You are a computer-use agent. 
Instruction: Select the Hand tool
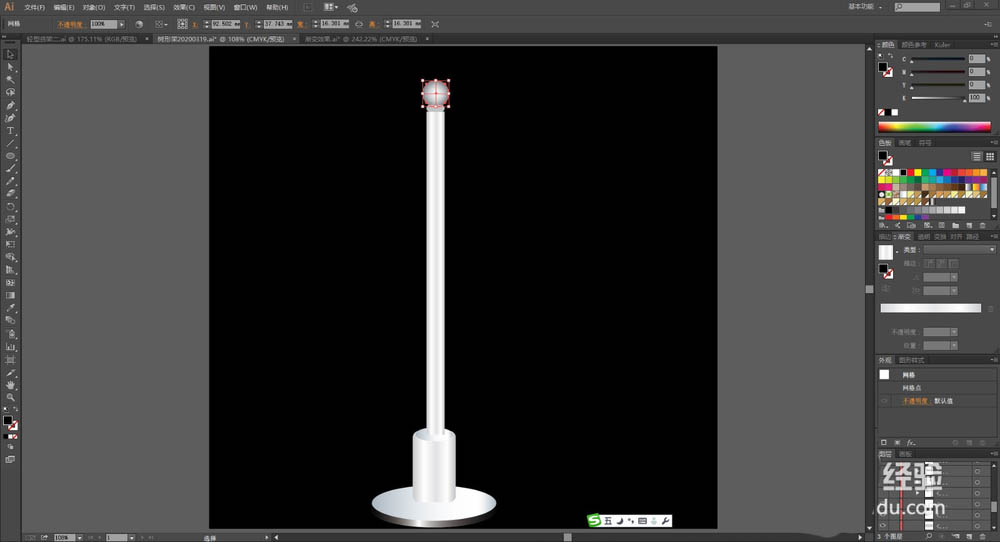tap(10, 385)
